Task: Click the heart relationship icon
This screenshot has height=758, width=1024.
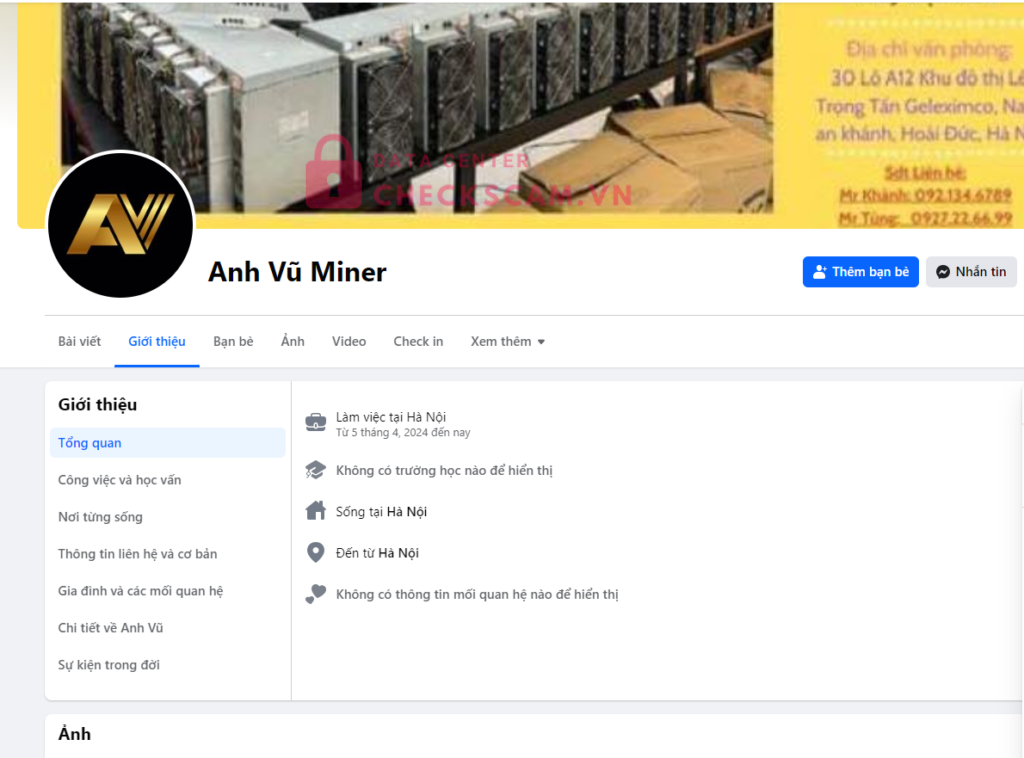Action: point(315,593)
